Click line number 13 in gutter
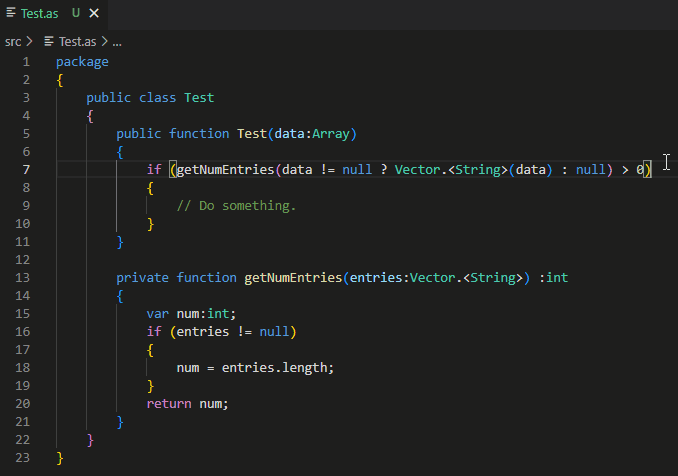Screen dimensions: 678x476 pyautogui.click(x=22, y=278)
